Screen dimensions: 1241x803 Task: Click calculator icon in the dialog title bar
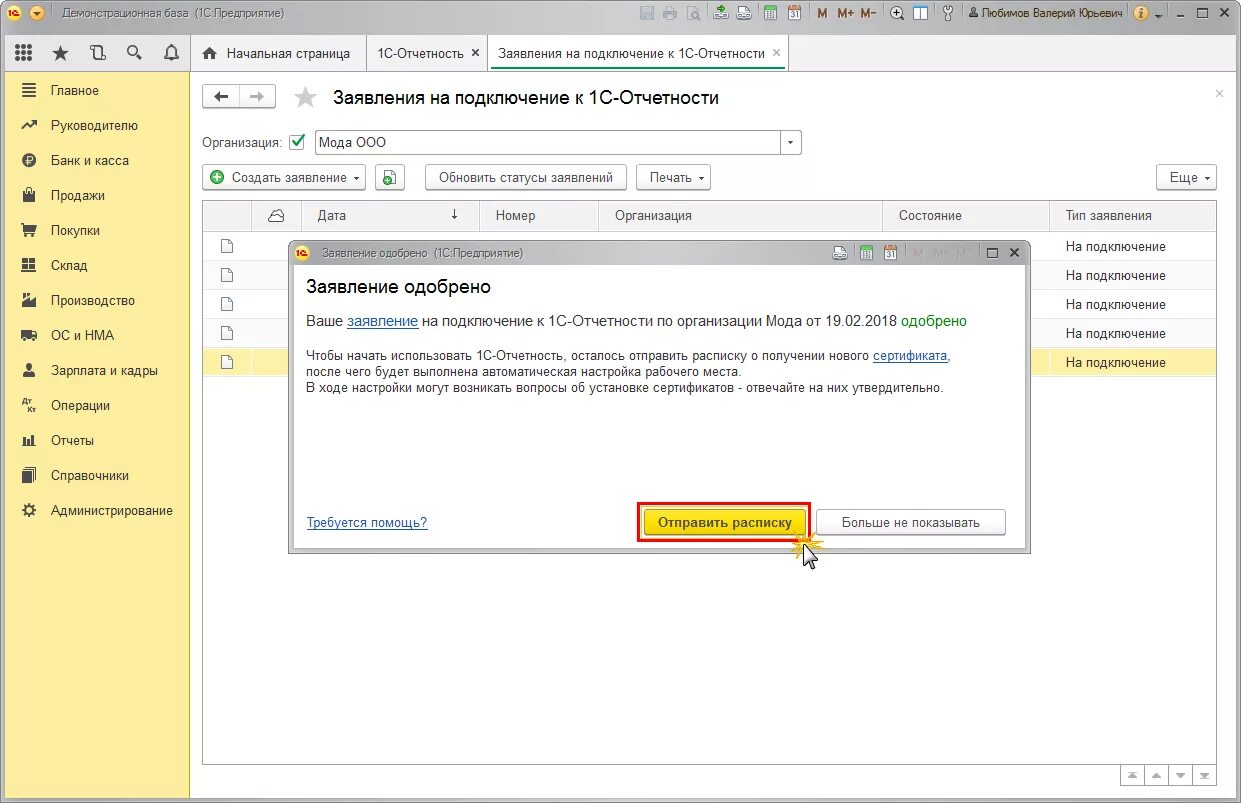[867, 253]
